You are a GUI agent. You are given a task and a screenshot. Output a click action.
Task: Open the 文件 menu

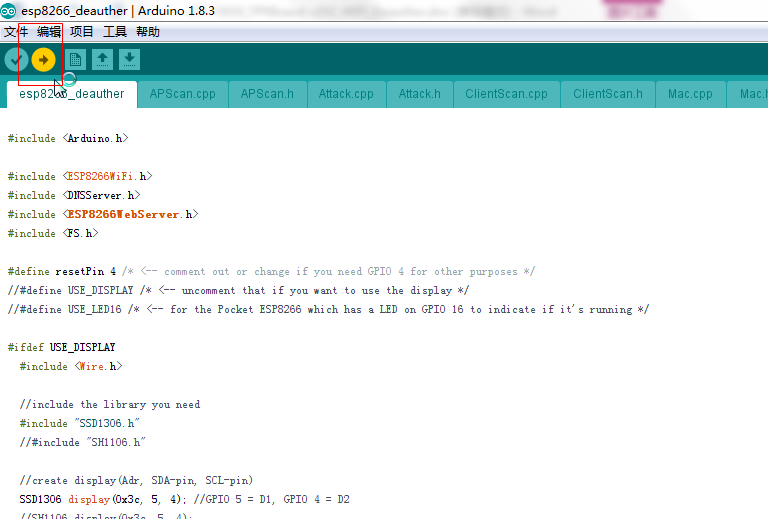pyautogui.click(x=16, y=32)
